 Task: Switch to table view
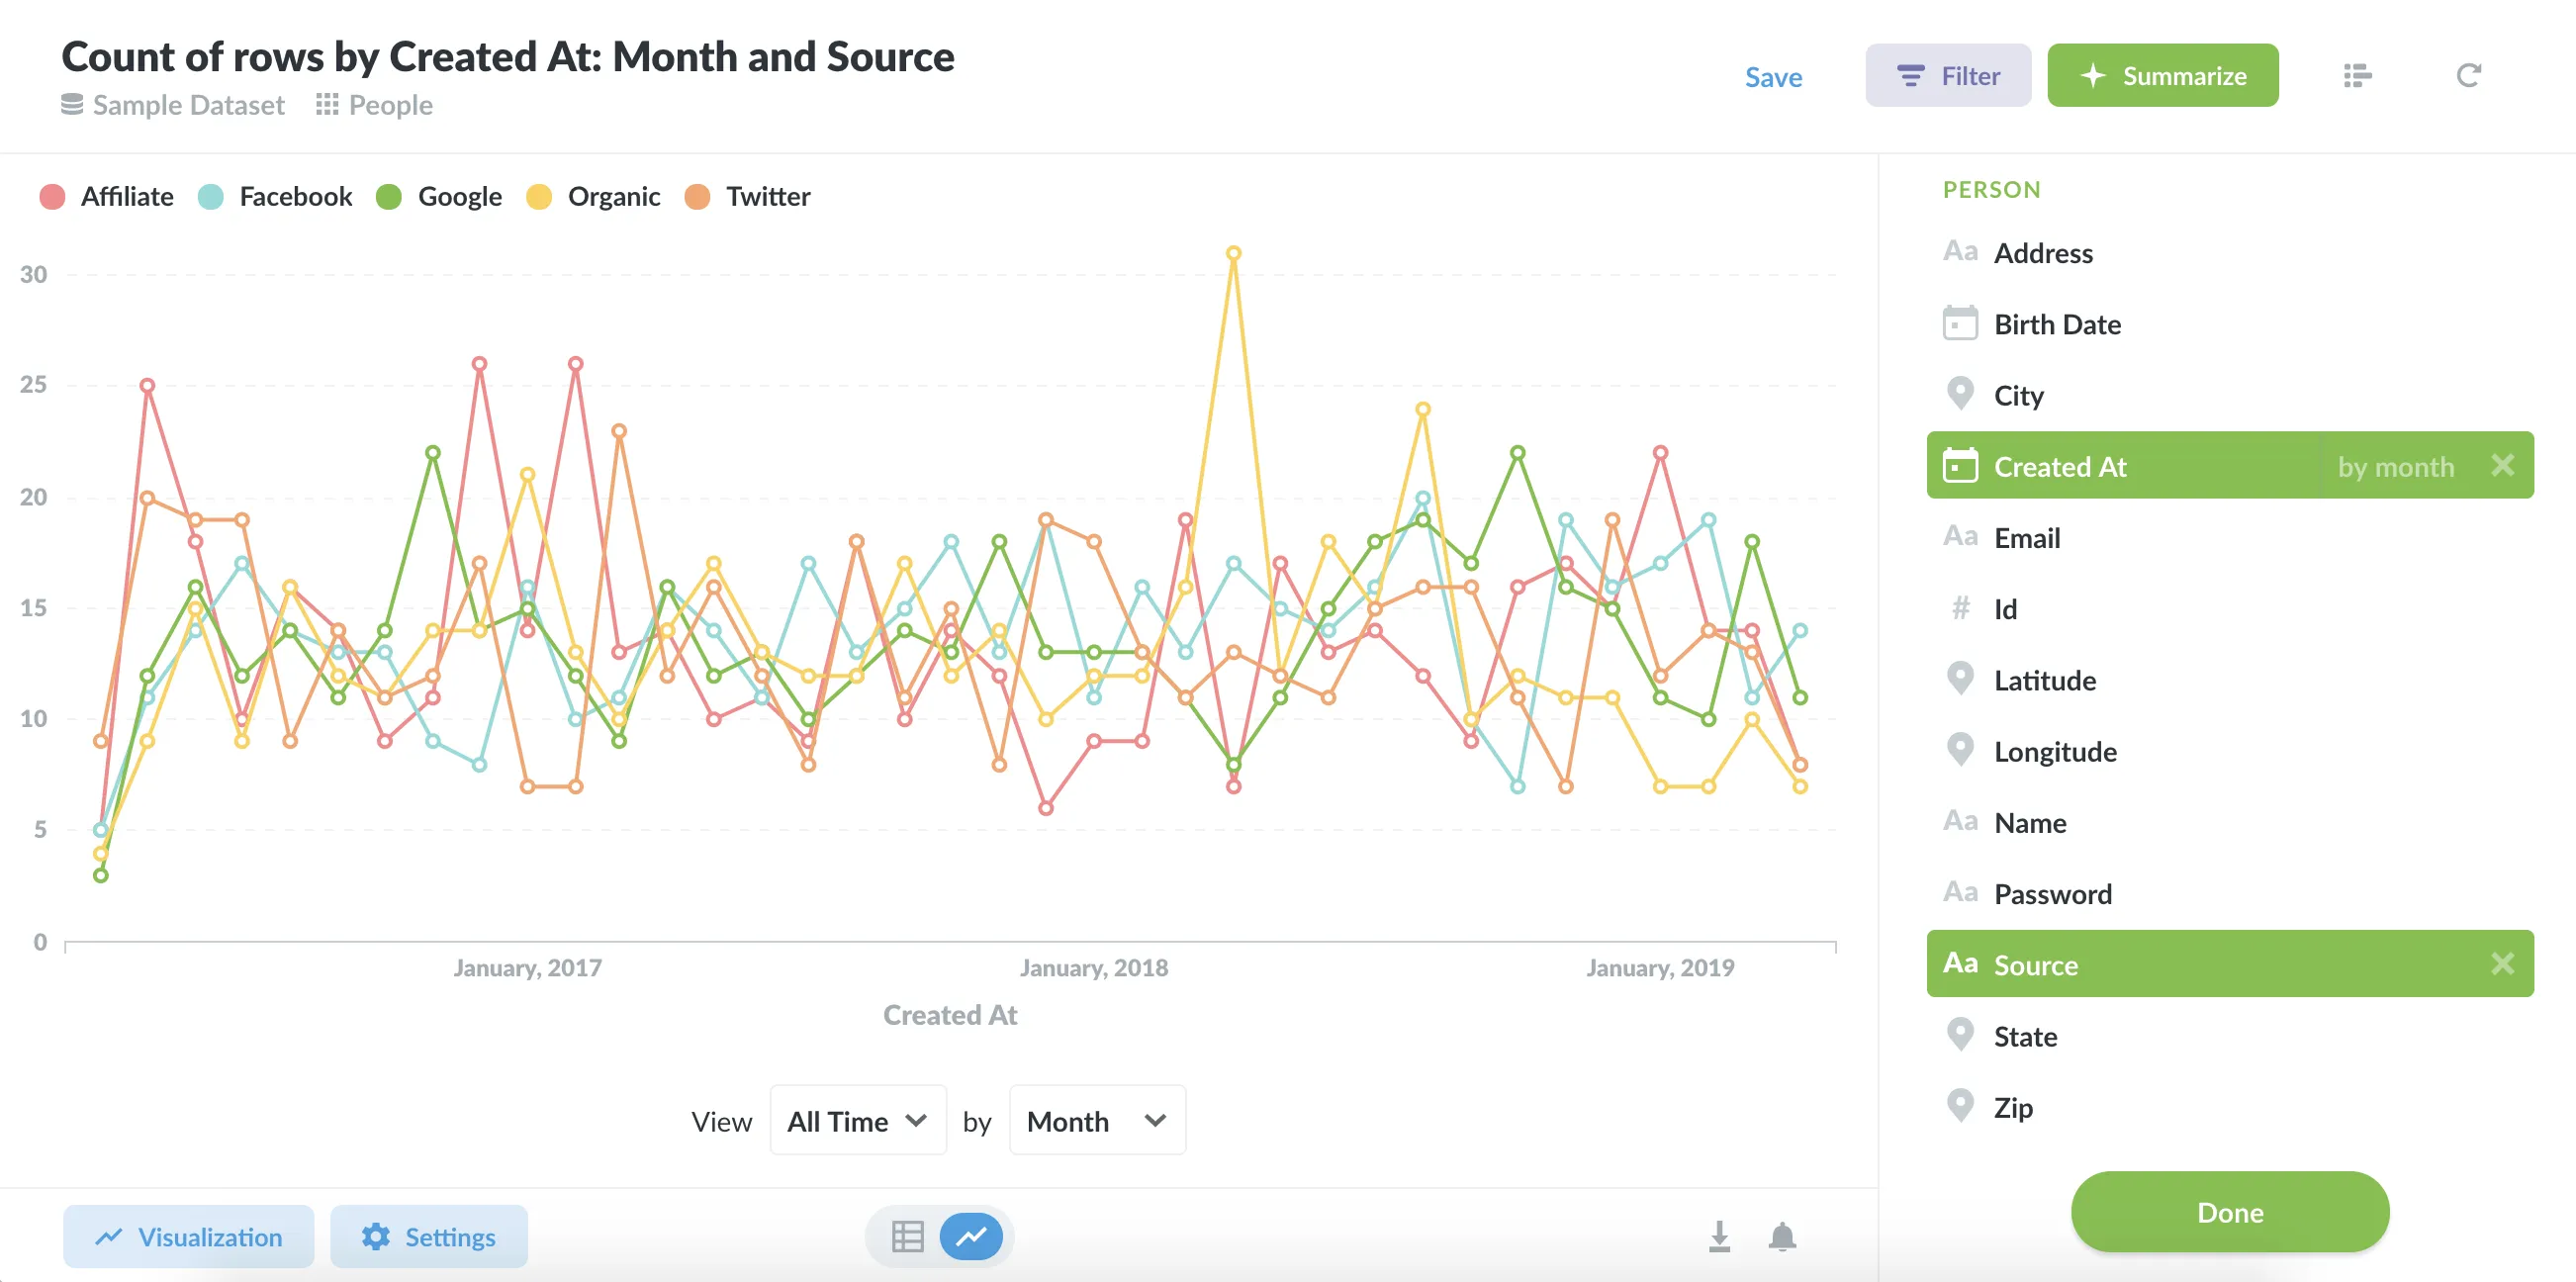[x=907, y=1237]
